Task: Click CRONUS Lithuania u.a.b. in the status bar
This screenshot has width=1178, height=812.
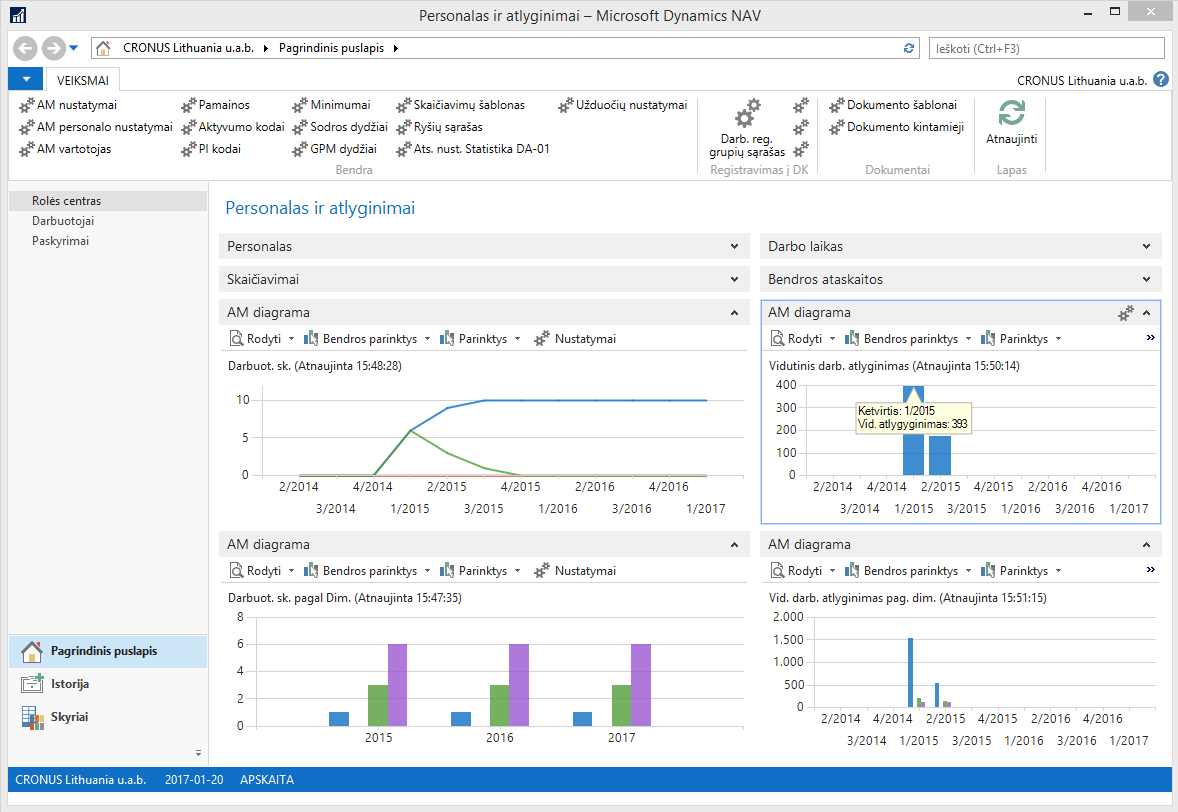Action: pos(80,780)
